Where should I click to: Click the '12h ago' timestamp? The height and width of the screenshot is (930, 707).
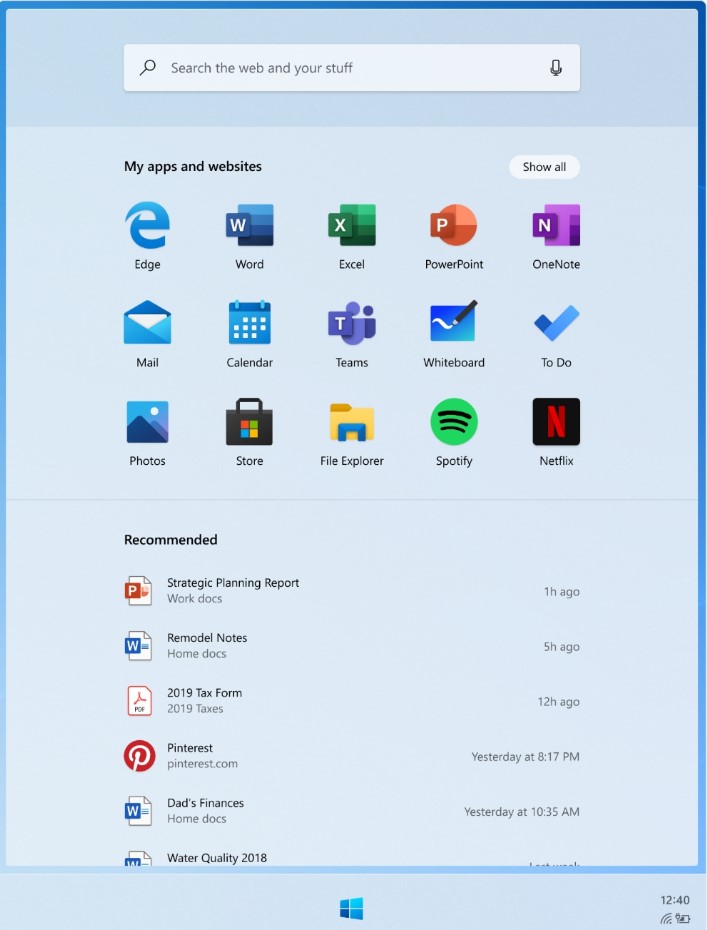(x=558, y=702)
